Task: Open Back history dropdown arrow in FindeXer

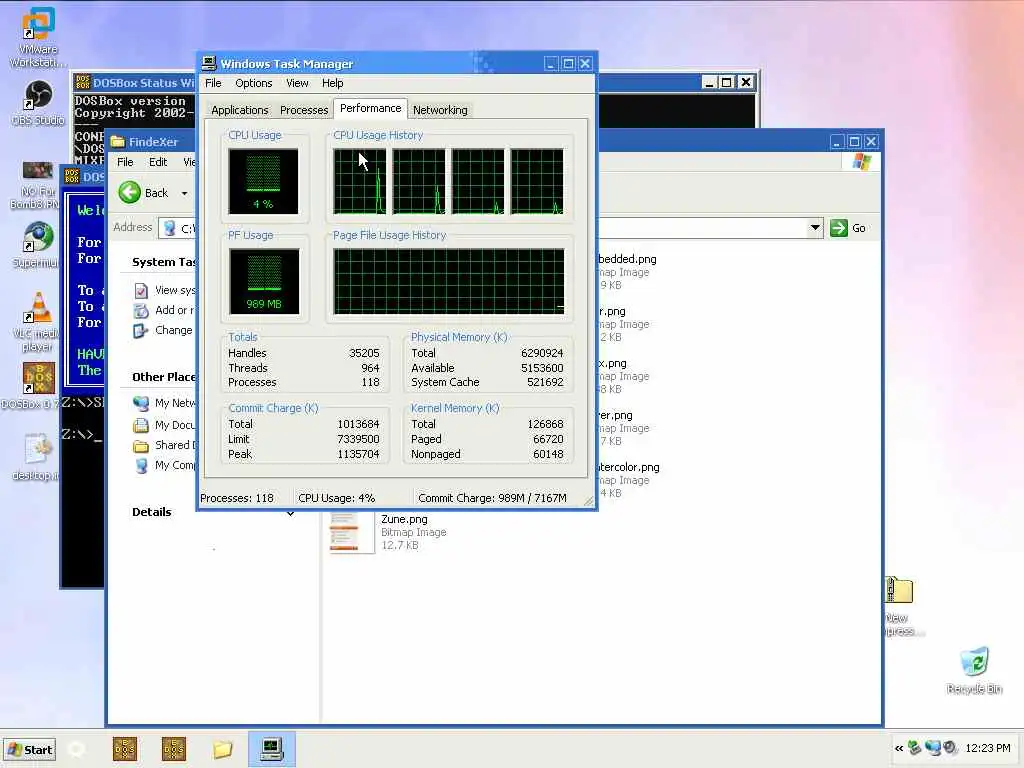Action: coord(185,193)
